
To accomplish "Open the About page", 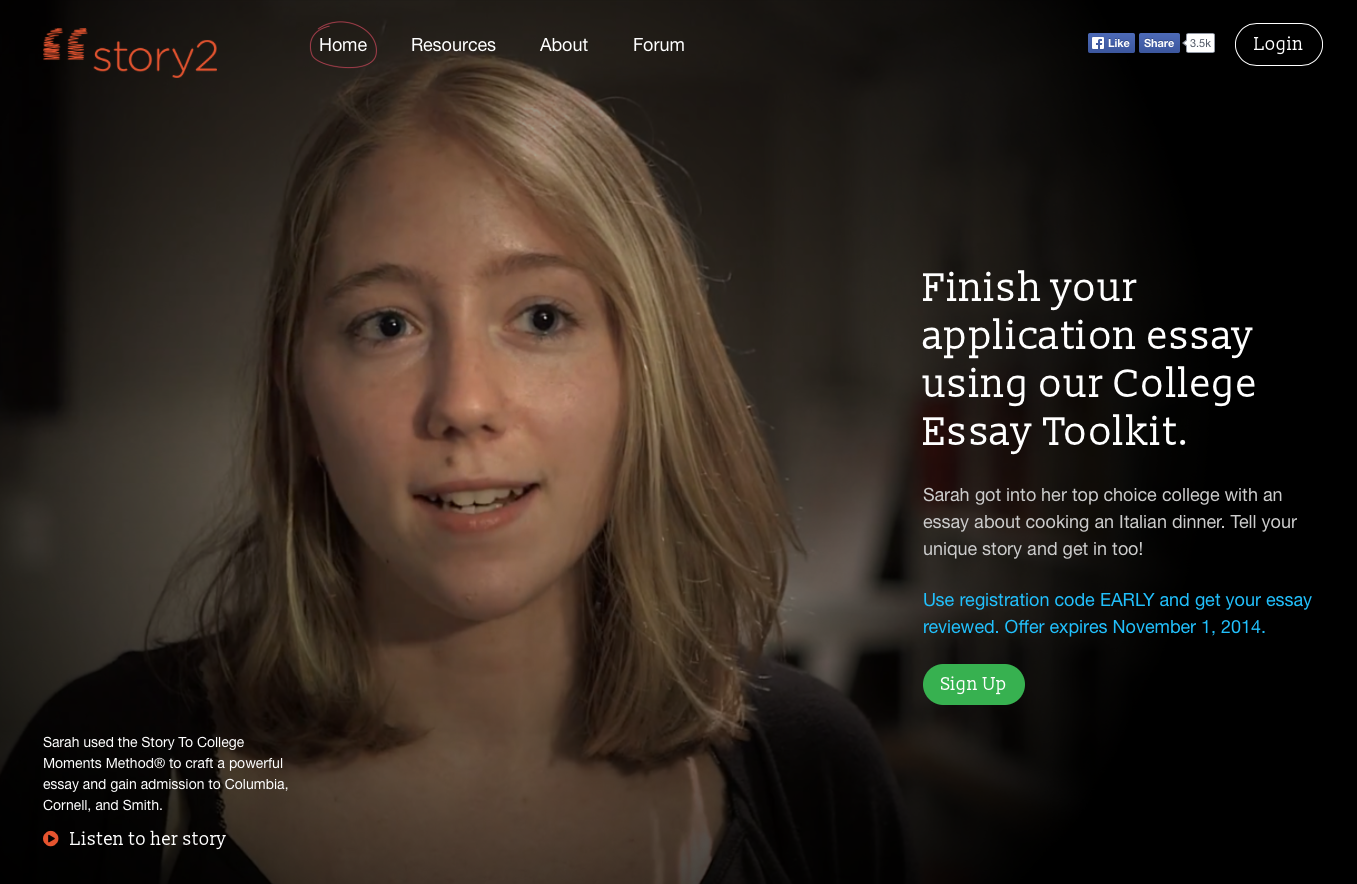I will point(564,45).
